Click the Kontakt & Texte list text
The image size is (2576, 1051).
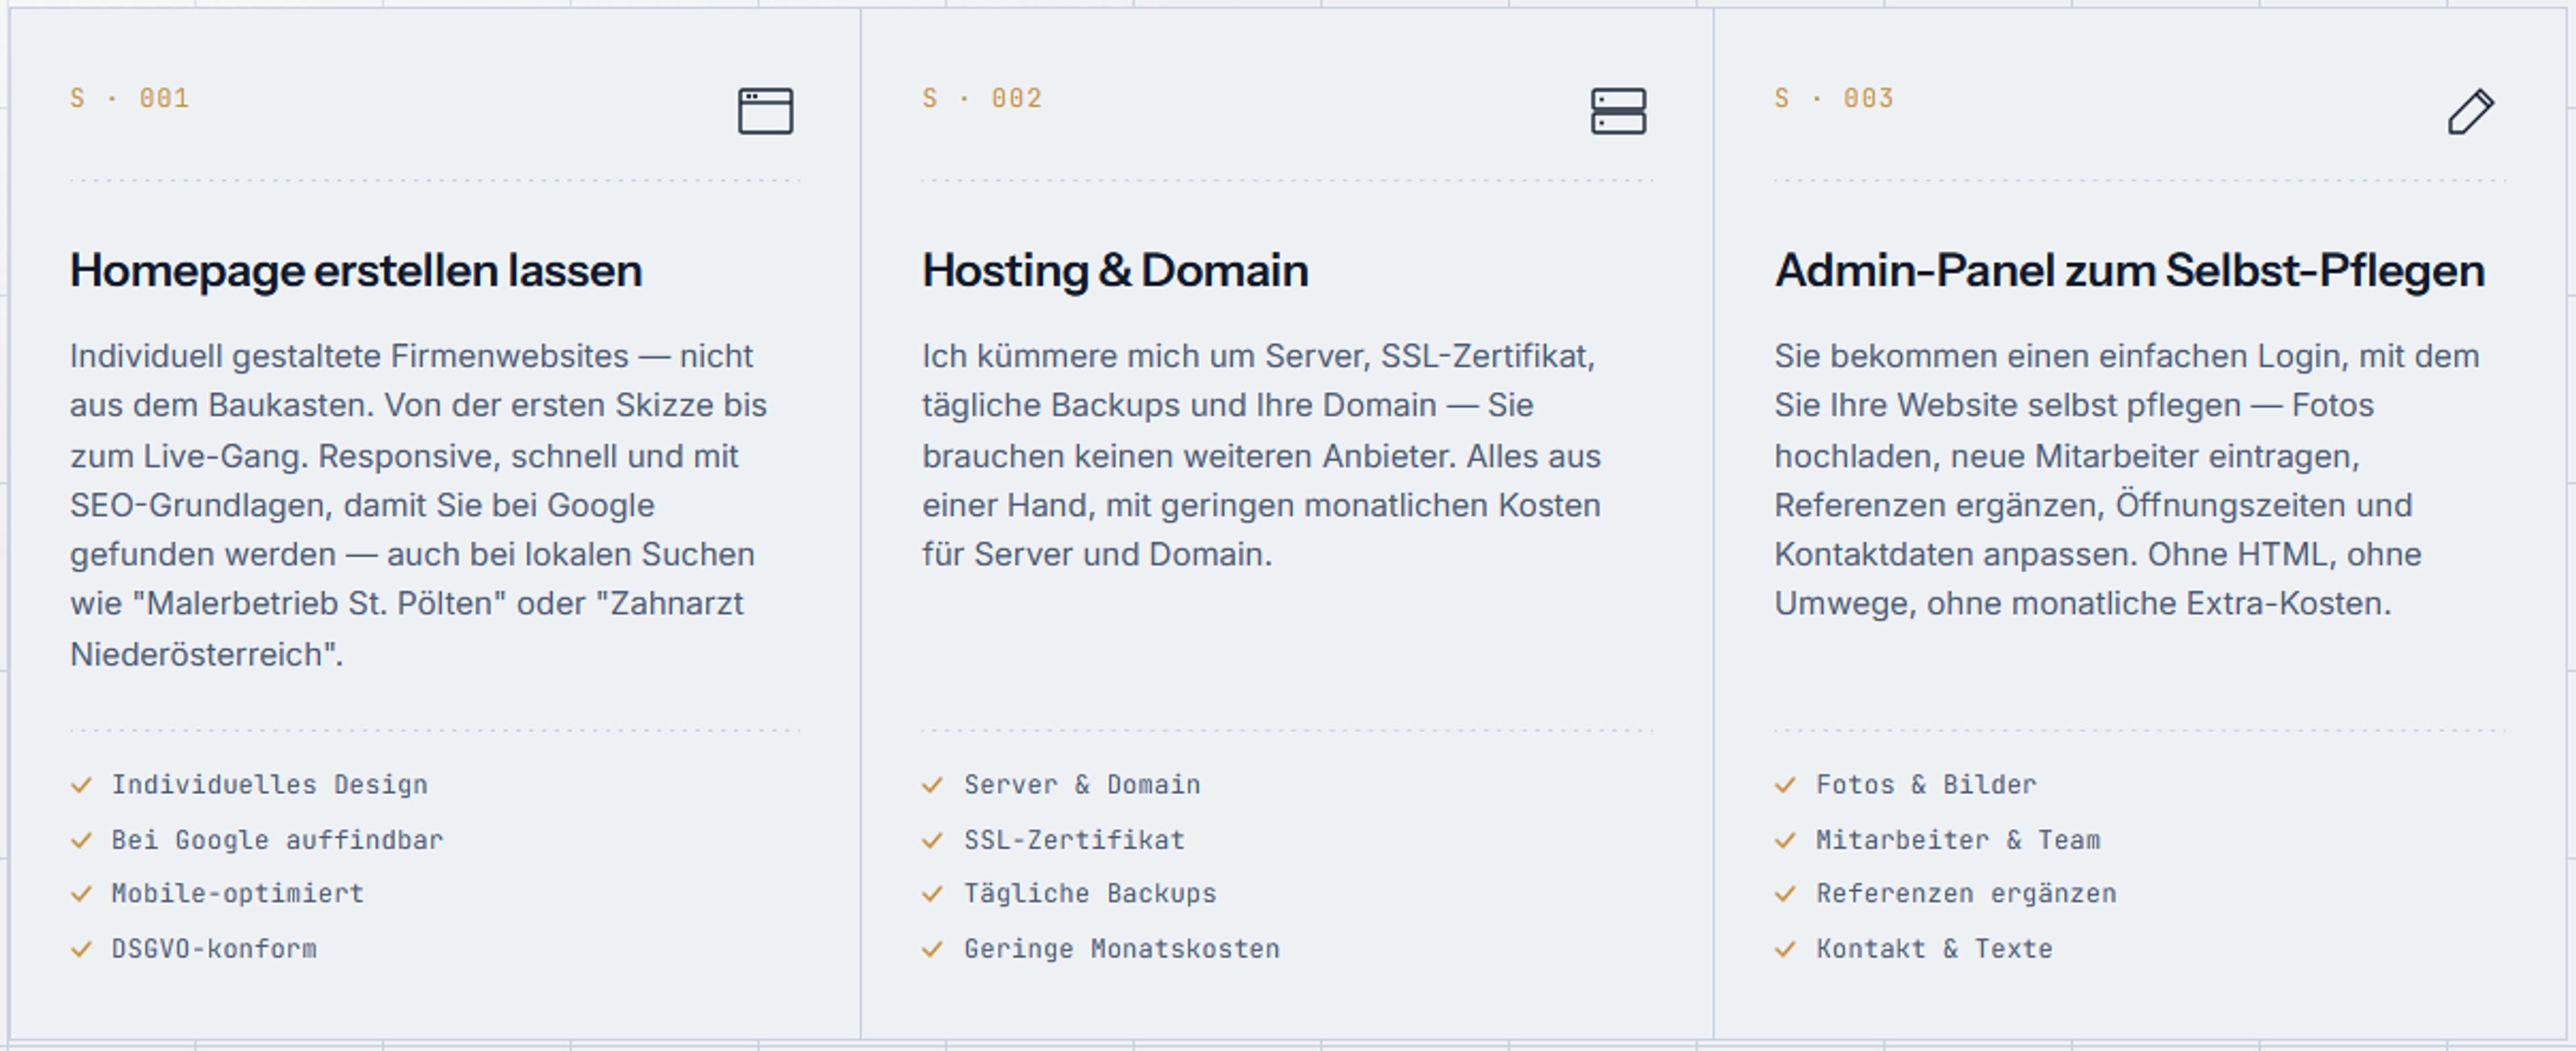[x=1934, y=949]
